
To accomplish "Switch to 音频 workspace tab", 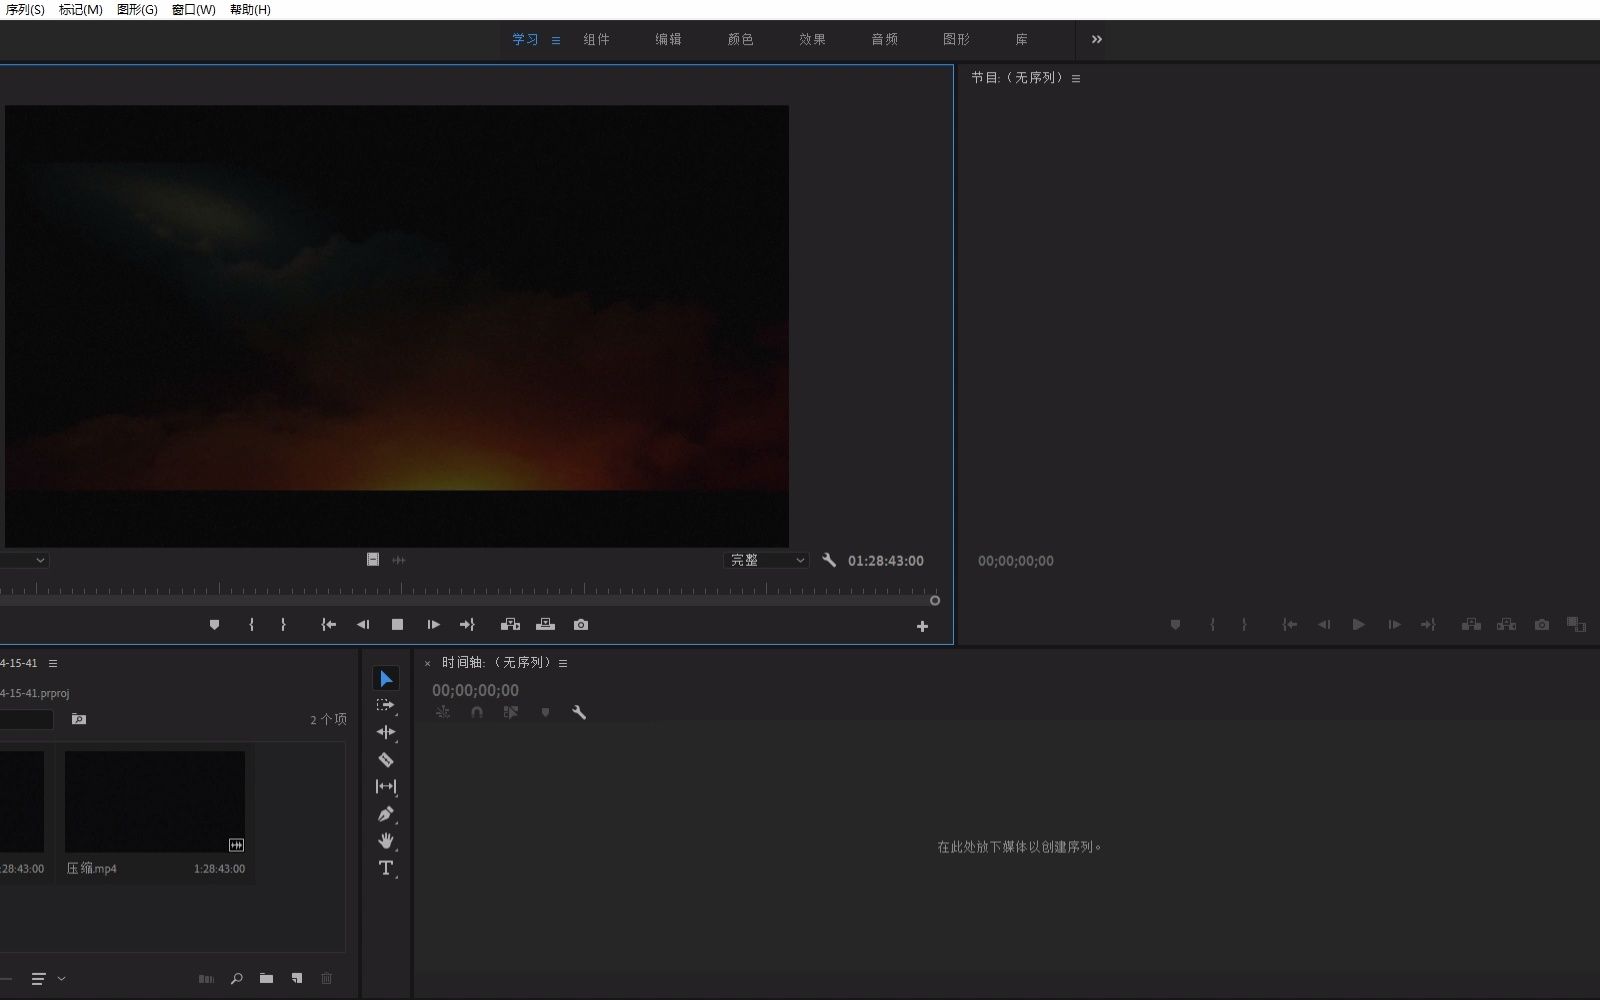I will [885, 40].
